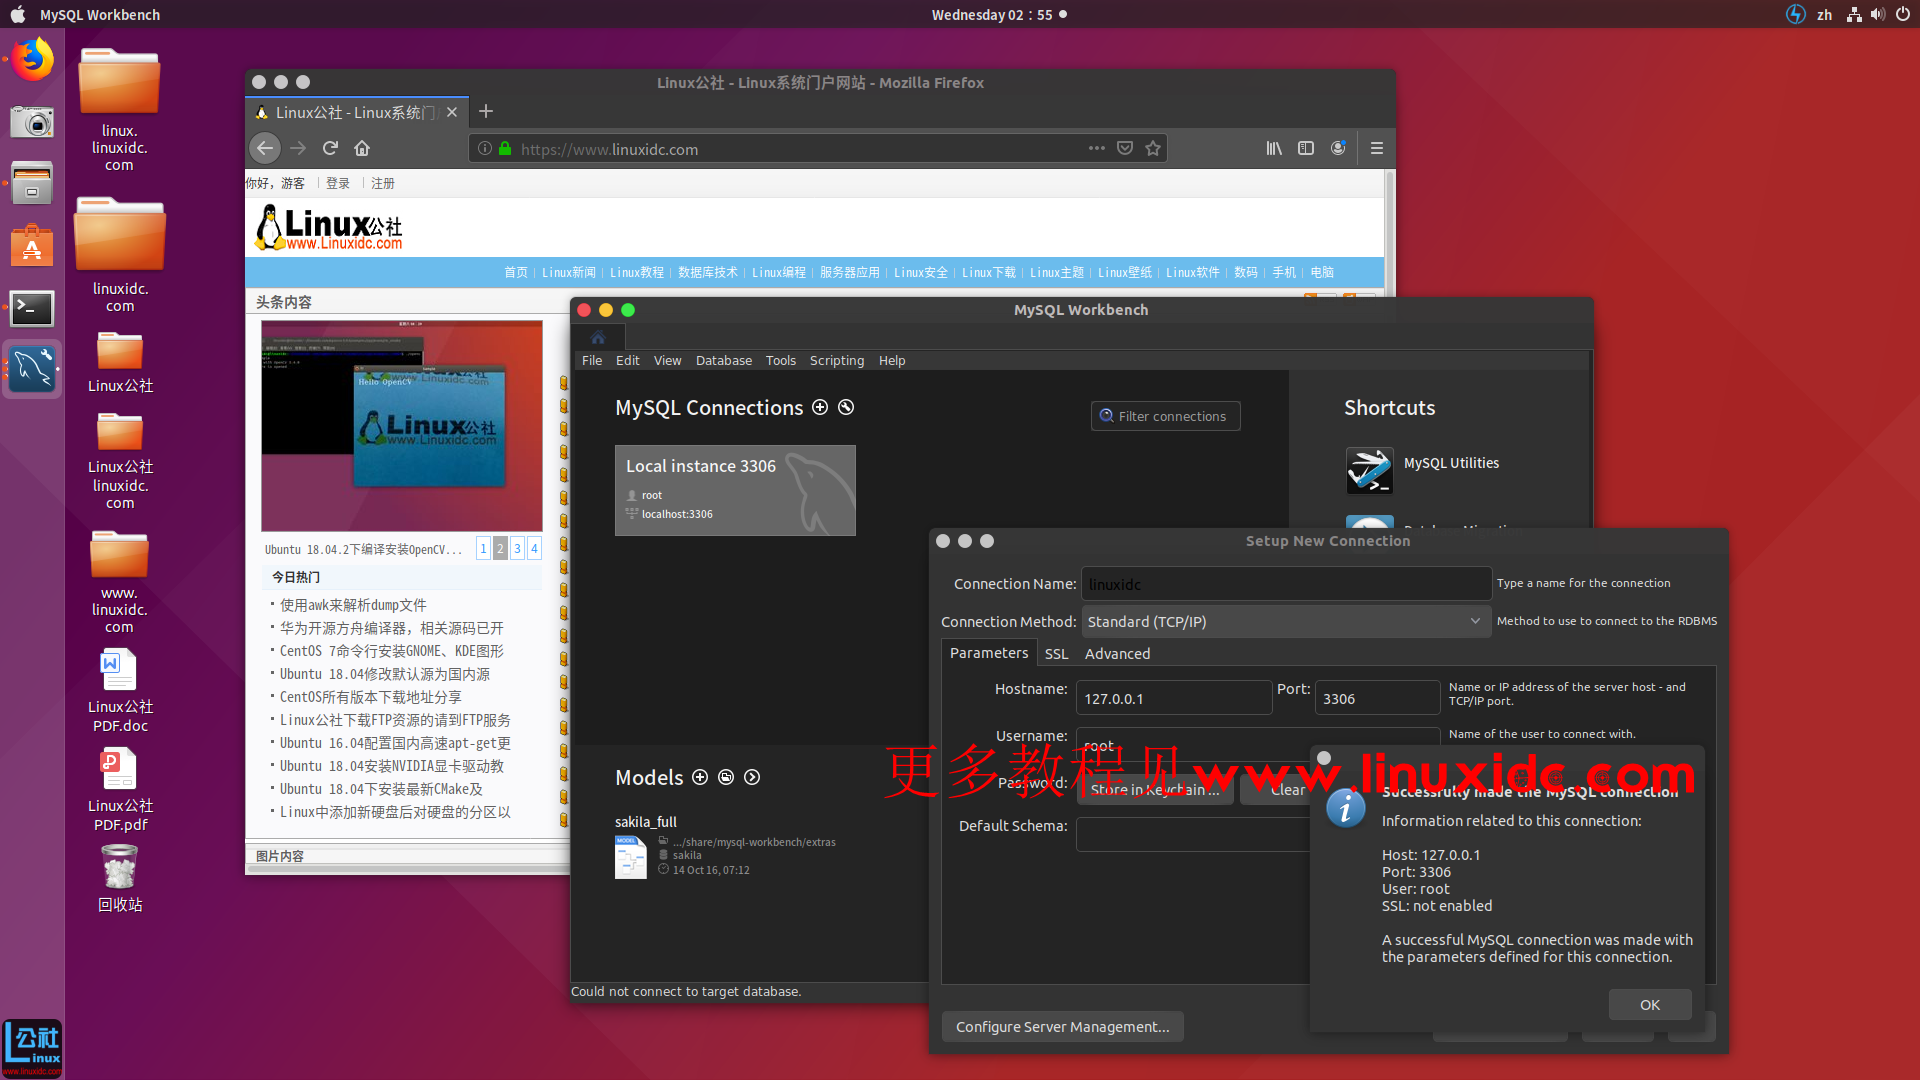The height and width of the screenshot is (1080, 1920).
Task: Open the MySQL Utilities shortcut icon
Action: [x=1369, y=470]
